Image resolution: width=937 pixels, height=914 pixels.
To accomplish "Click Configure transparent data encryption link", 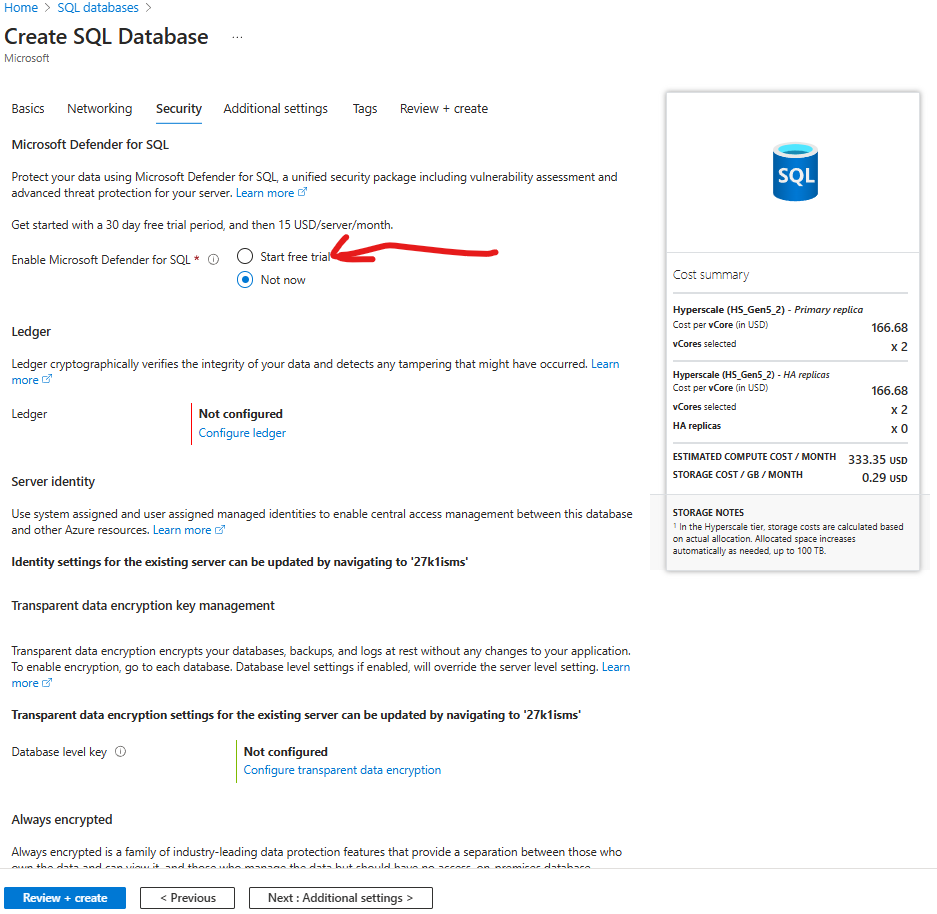I will point(342,770).
